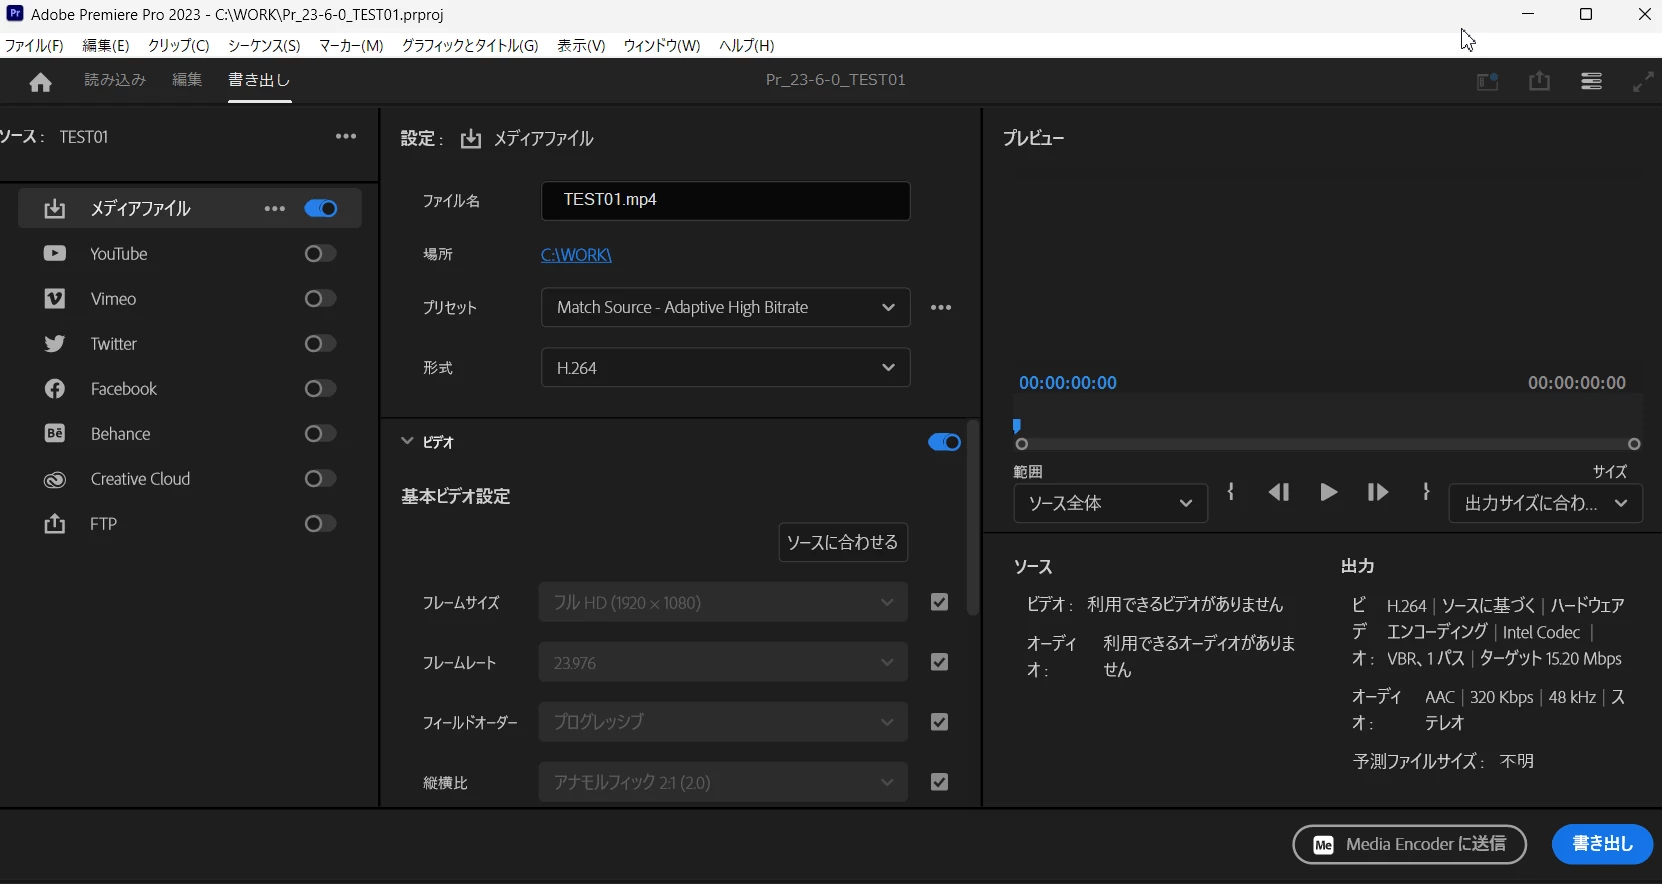This screenshot has height=884, width=1662.
Task: Click the settings メディアファイル header icon
Action: (471, 139)
